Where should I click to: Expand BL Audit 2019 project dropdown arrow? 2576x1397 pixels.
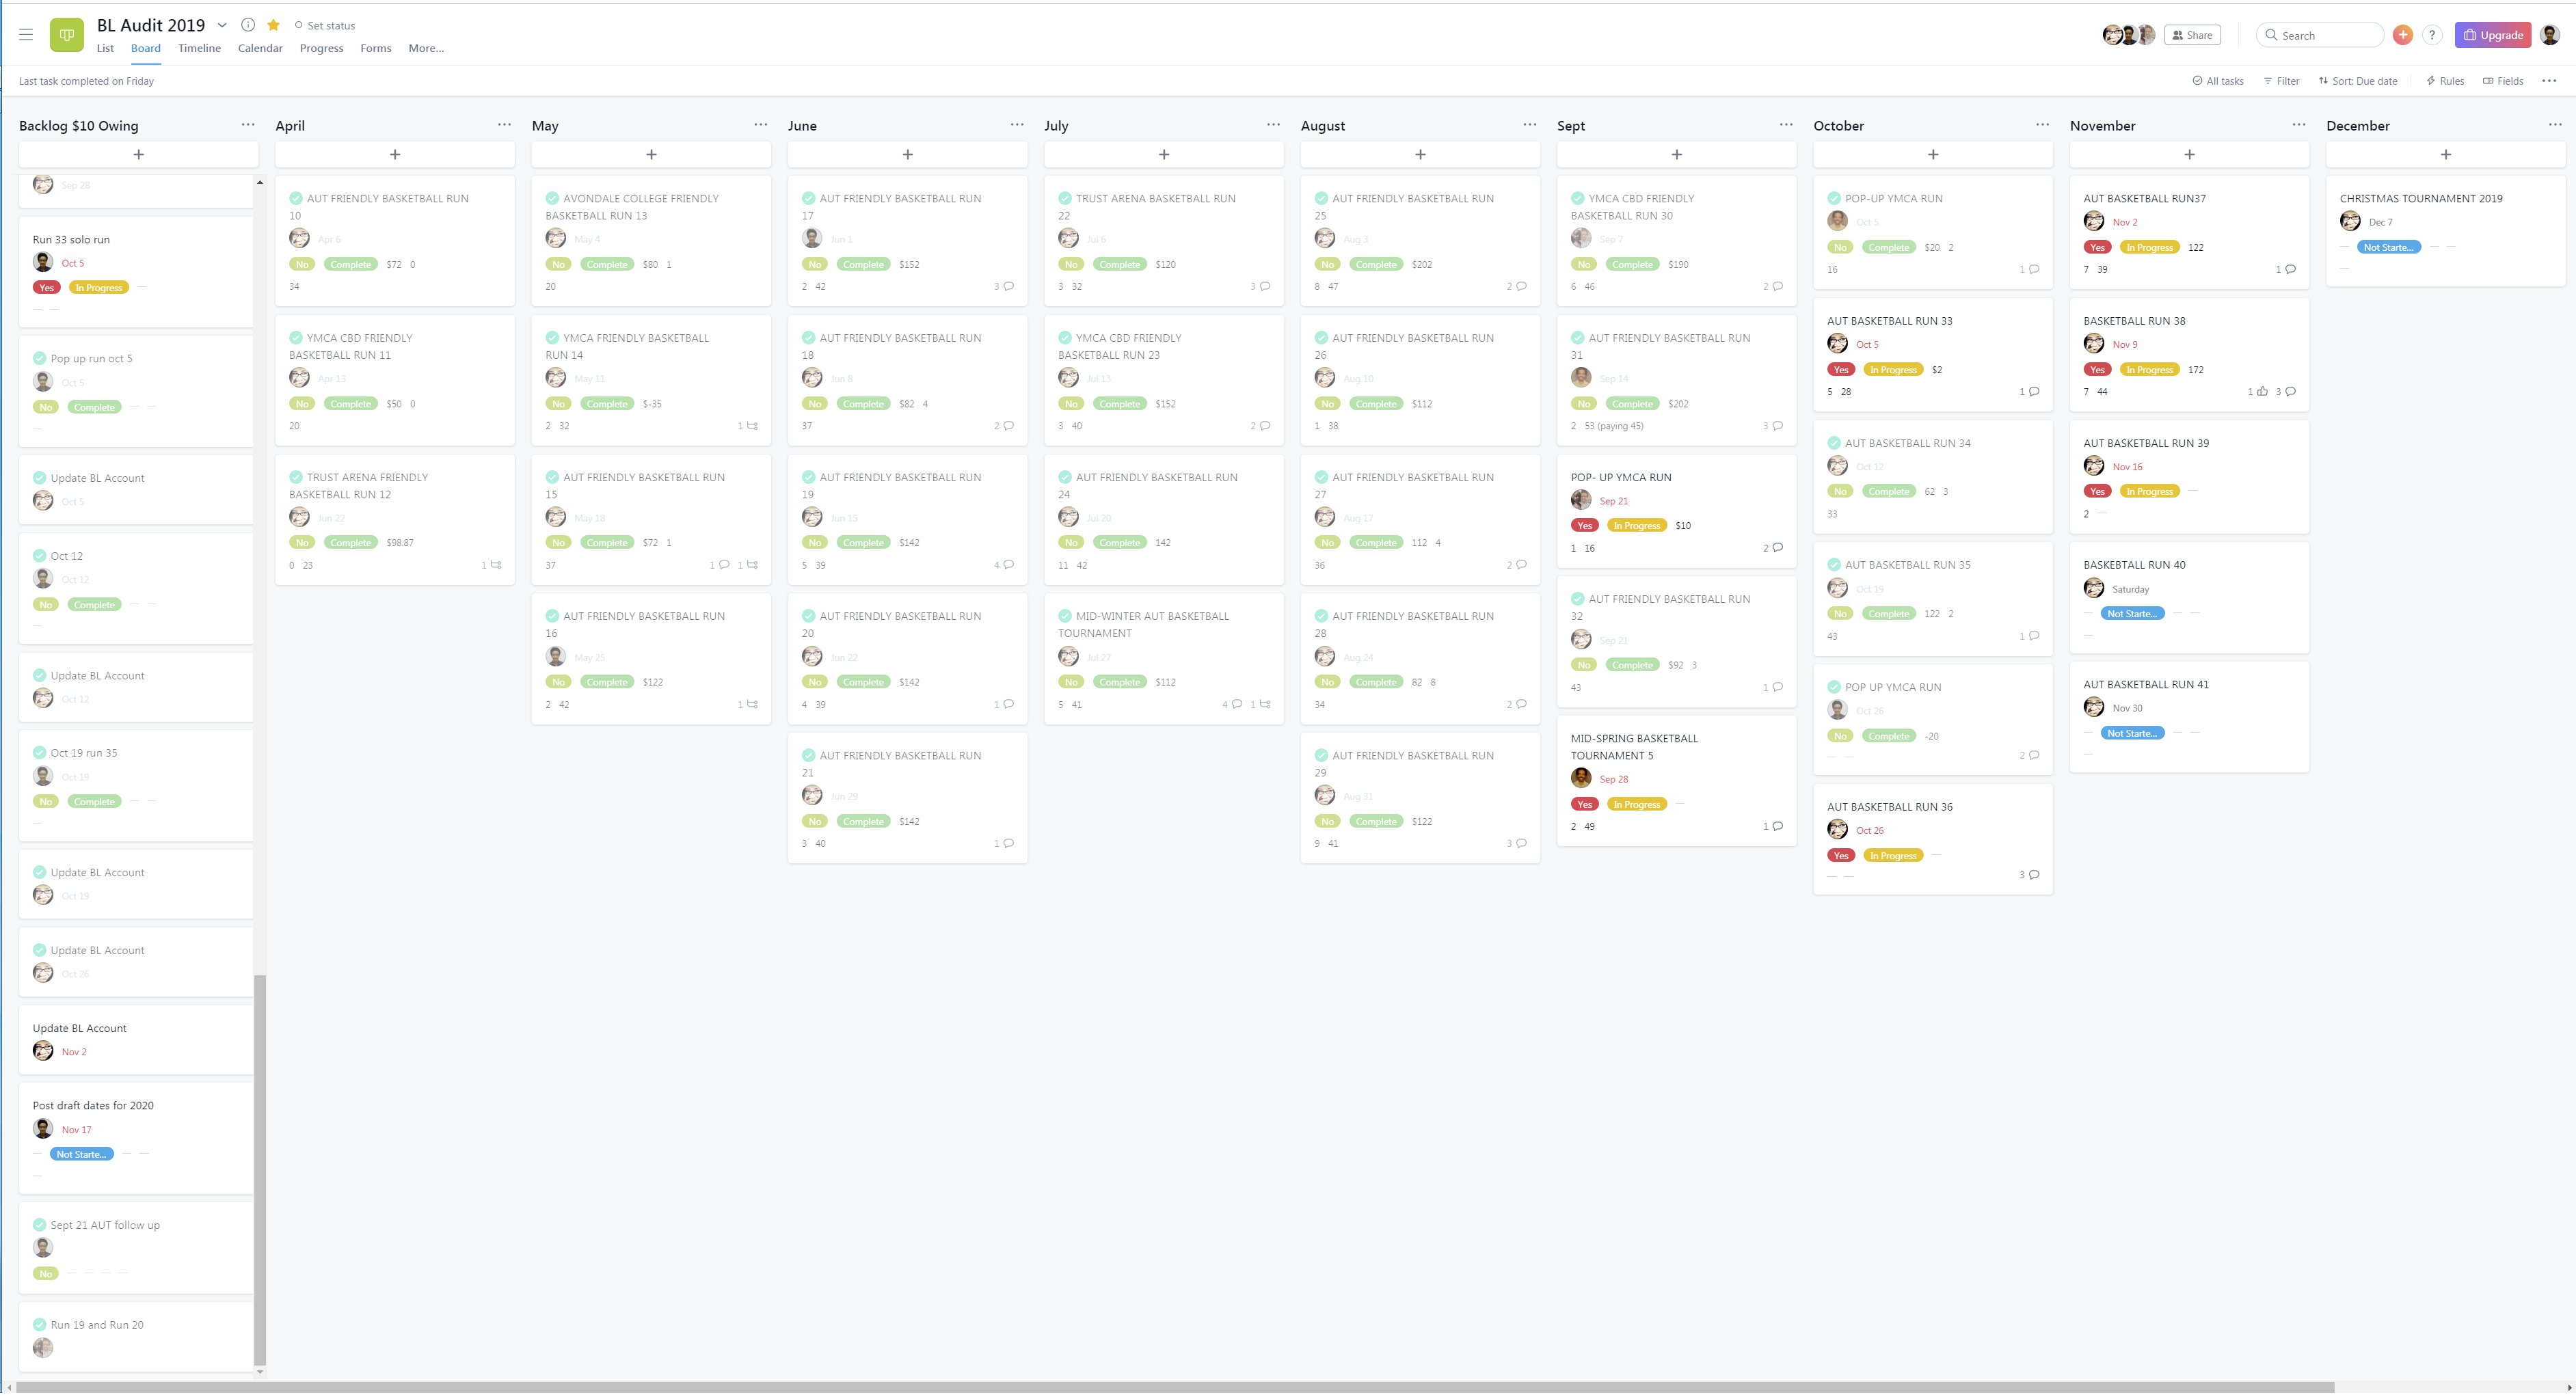[222, 25]
